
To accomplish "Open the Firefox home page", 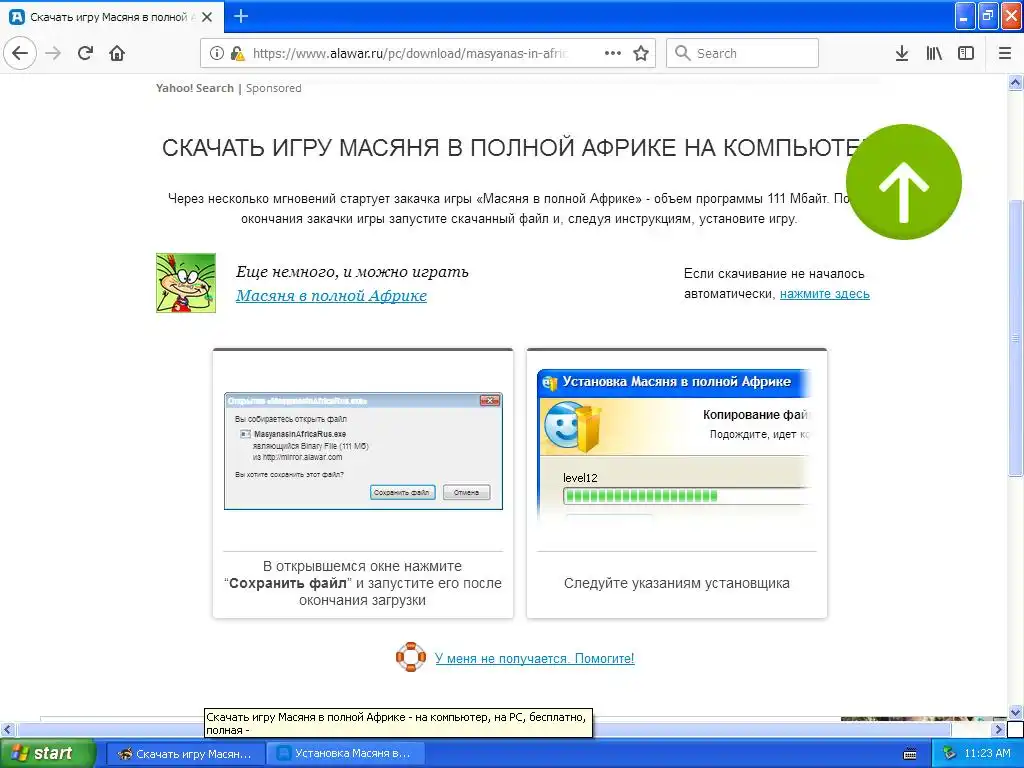I will pyautogui.click(x=117, y=54).
